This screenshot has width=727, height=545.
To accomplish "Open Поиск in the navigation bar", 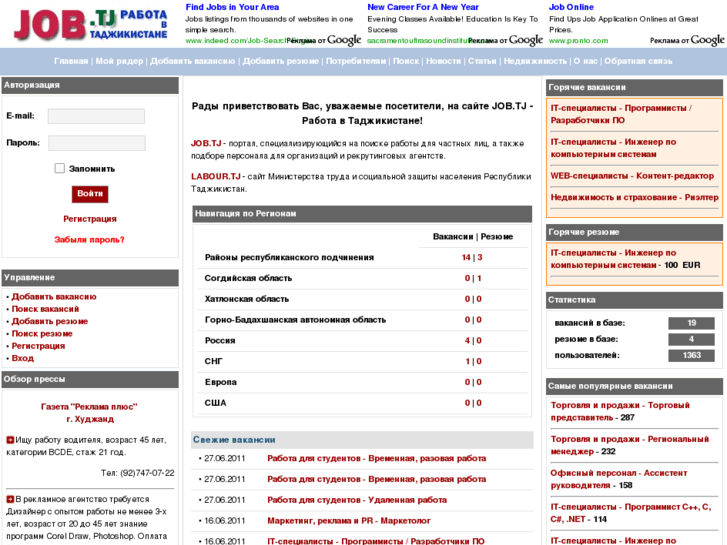I will pyautogui.click(x=406, y=61).
